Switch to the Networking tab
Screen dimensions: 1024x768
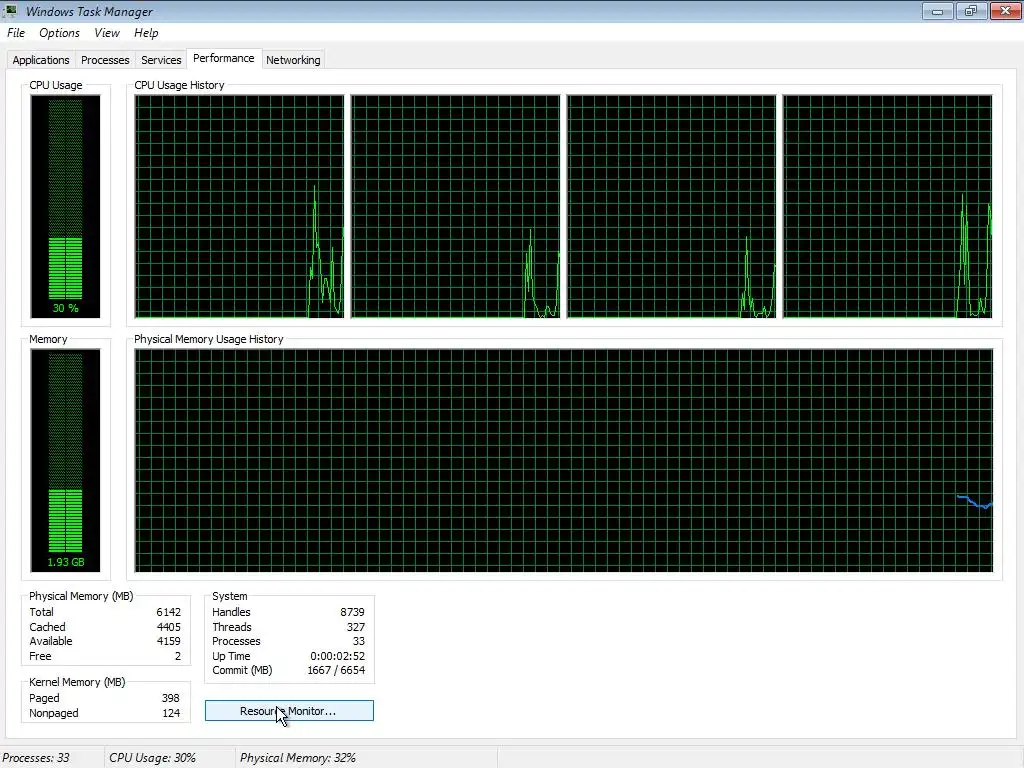(x=293, y=59)
